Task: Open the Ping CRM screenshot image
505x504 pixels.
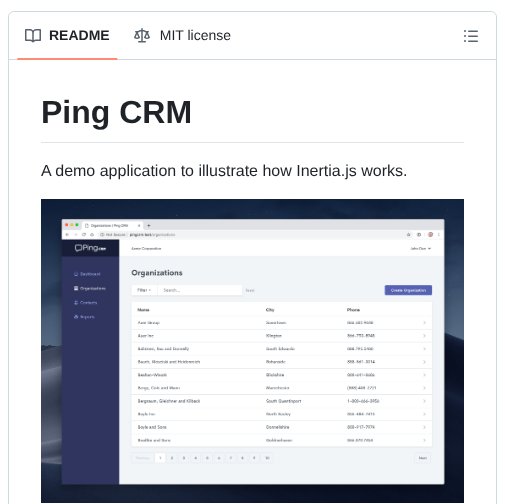Action: pyautogui.click(x=252, y=351)
